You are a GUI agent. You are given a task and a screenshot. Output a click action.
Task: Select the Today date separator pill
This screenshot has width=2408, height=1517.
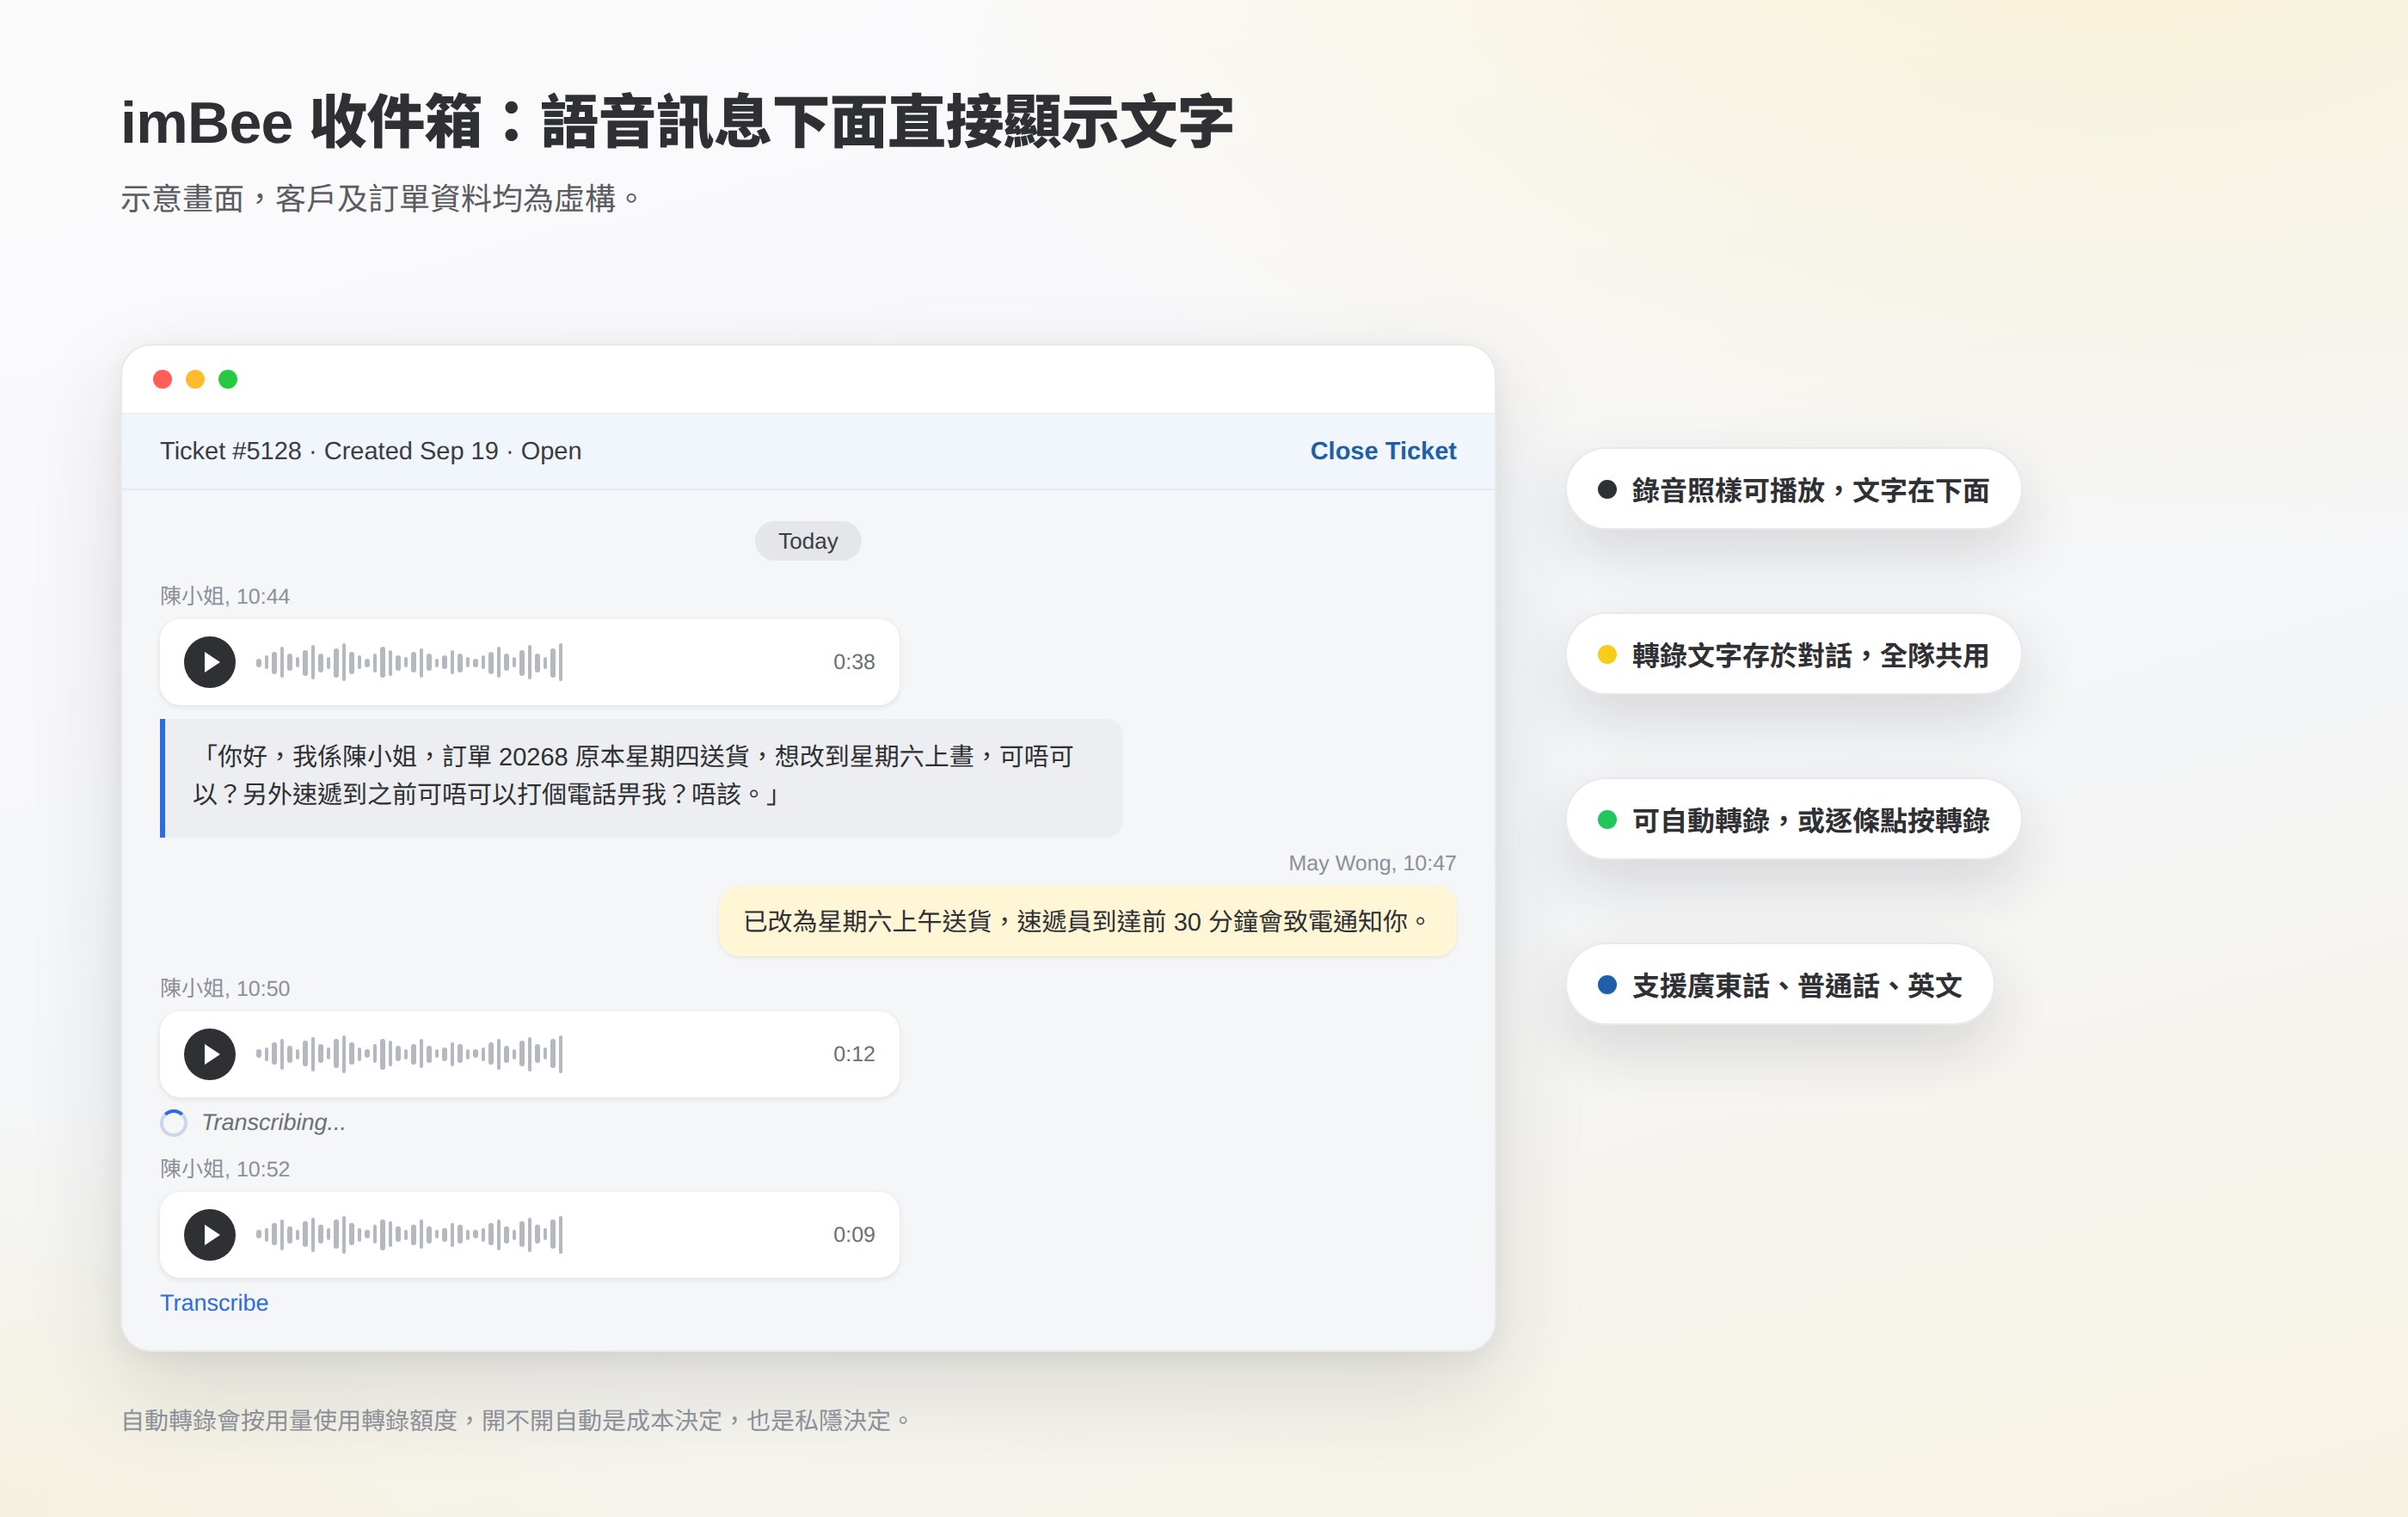pos(808,541)
